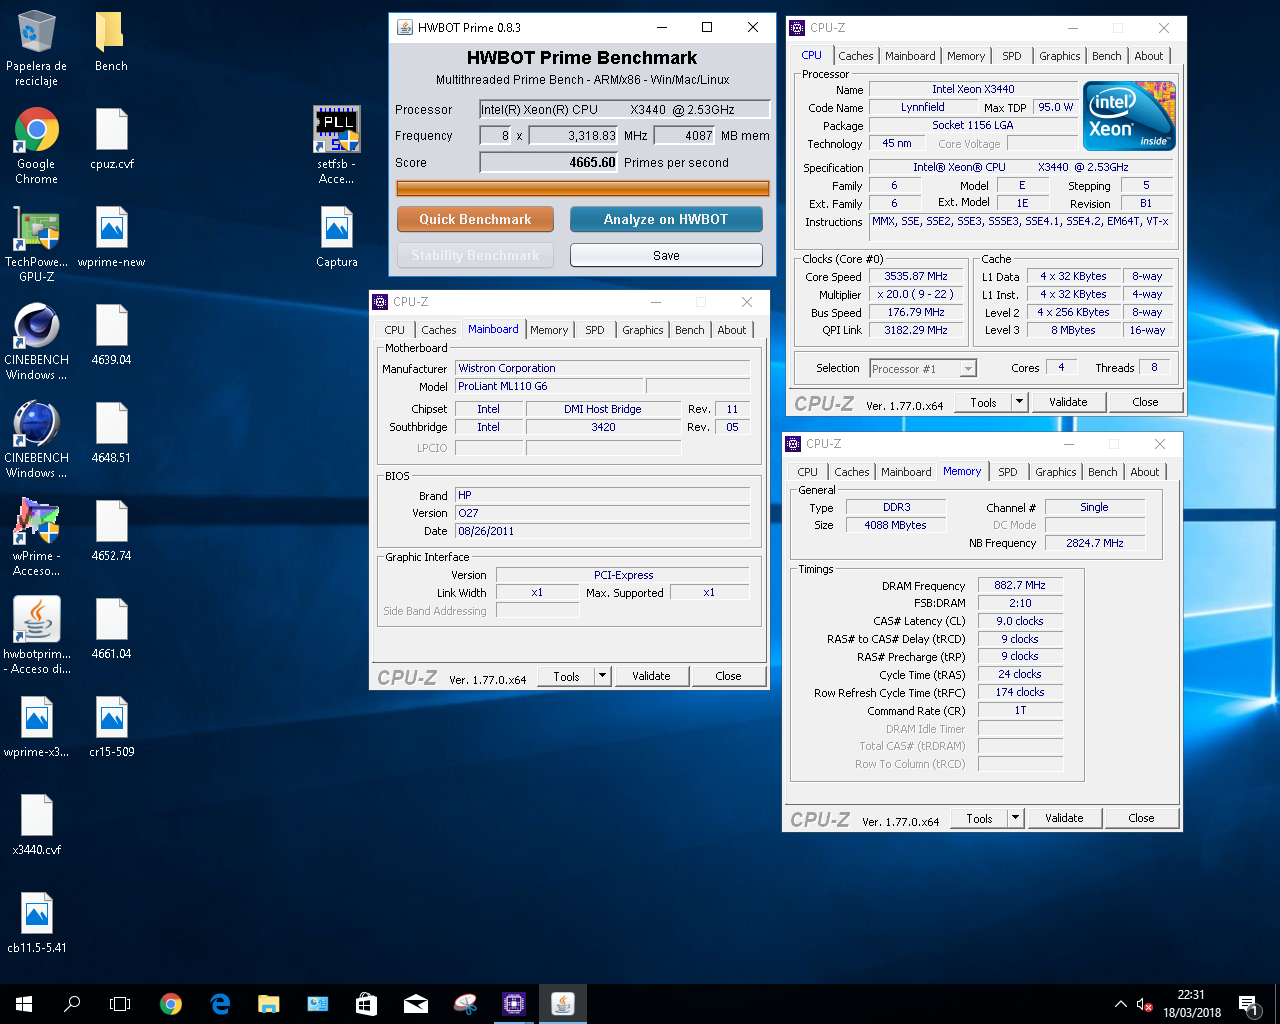
Task: Open Tools dropdown arrow in CPU-Z Mainboard window
Action: tap(602, 676)
